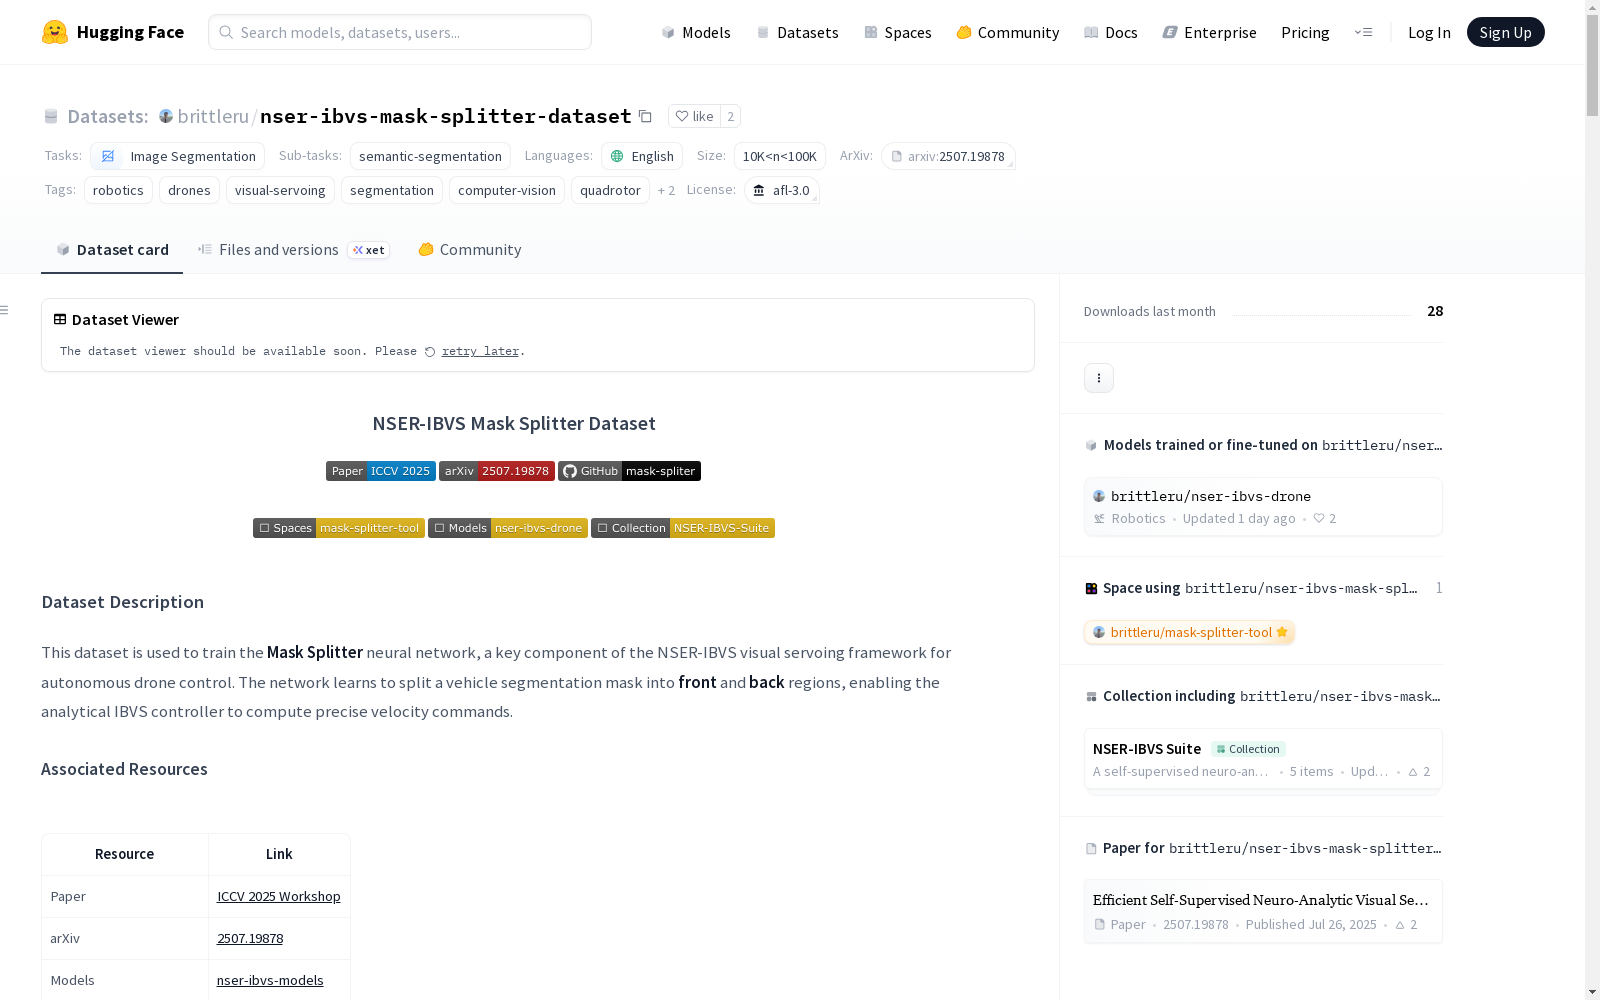1600x1000 pixels.
Task: Open the brittleru/nser-ibvs-drone model card
Action: (1263, 507)
